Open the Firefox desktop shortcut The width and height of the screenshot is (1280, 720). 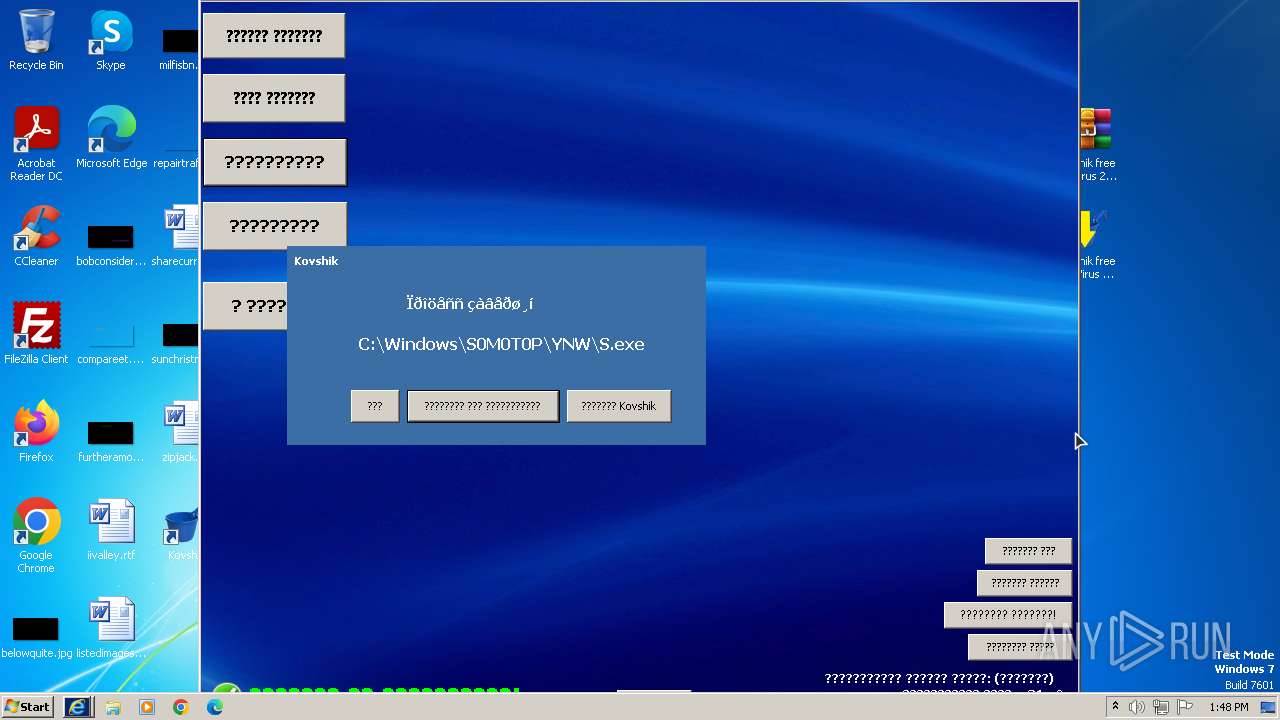click(x=36, y=431)
